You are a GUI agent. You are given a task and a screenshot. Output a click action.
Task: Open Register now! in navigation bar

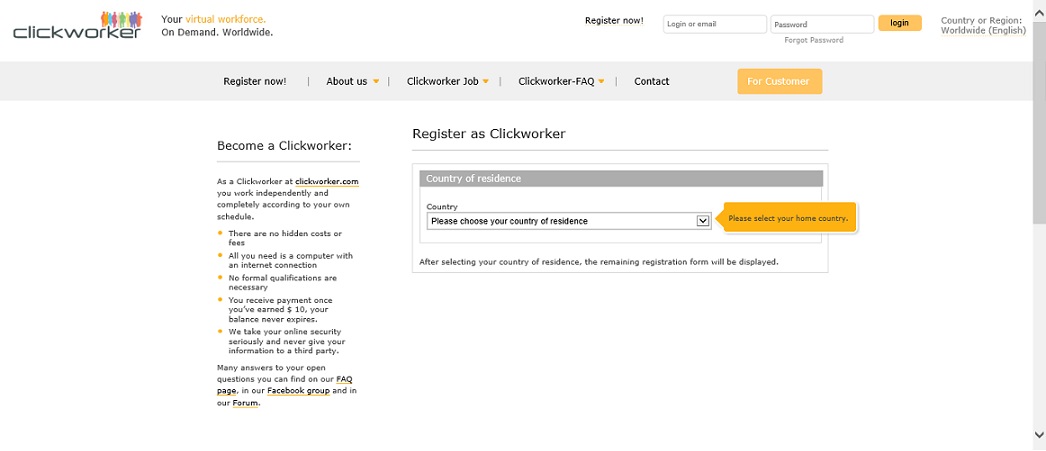point(255,81)
